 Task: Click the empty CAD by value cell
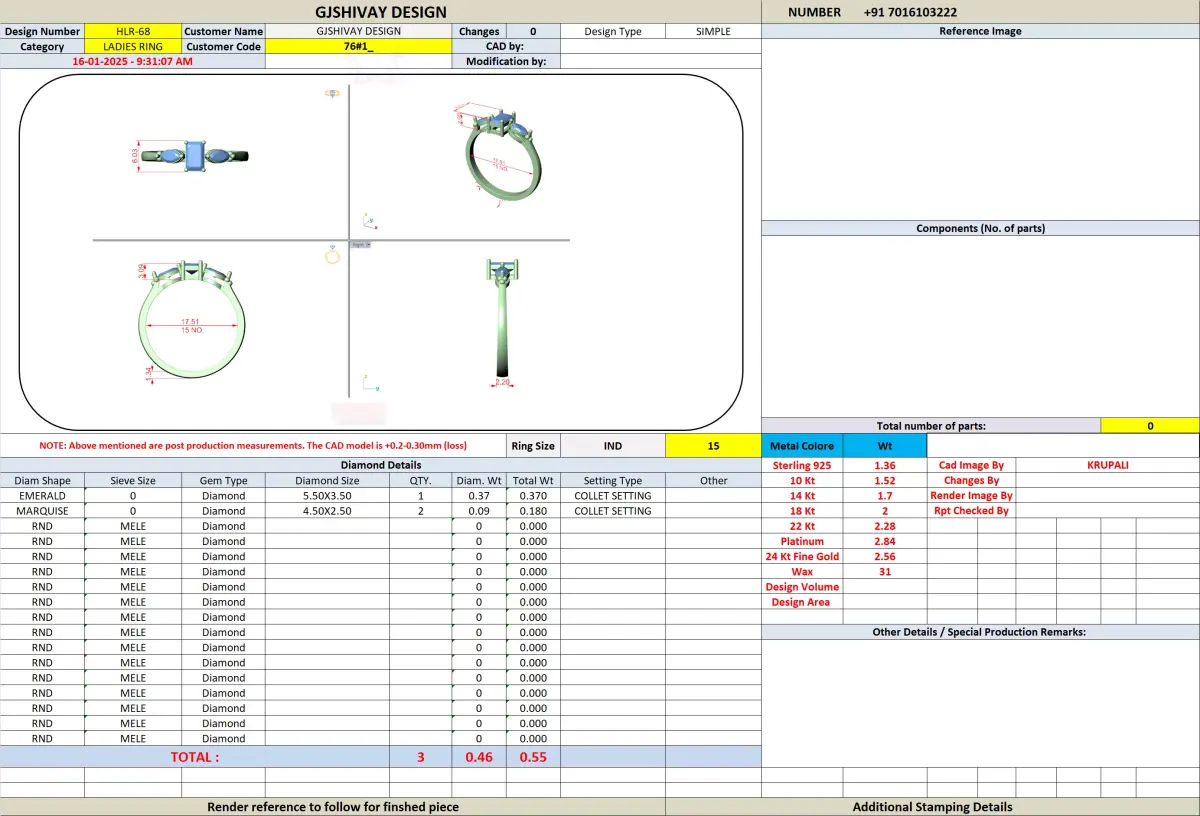pos(661,46)
